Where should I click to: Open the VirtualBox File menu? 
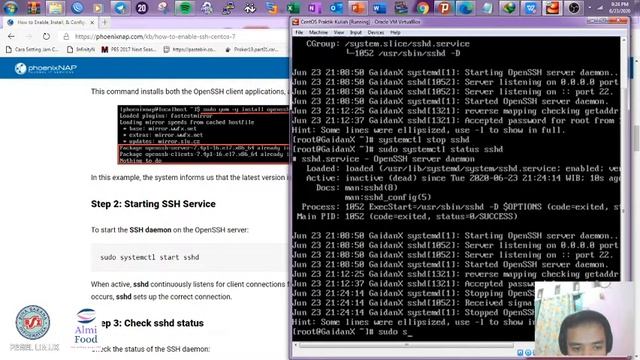[x=299, y=32]
